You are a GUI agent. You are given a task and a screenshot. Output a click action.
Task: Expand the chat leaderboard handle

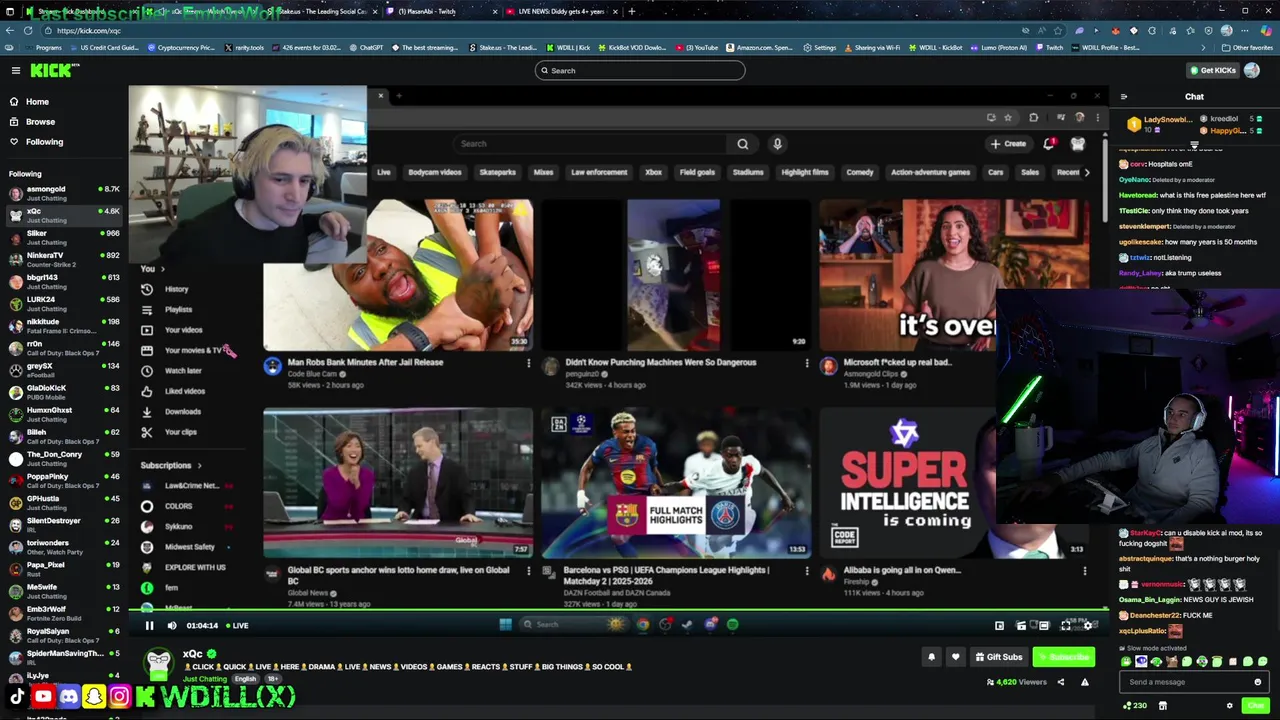pos(1194,146)
